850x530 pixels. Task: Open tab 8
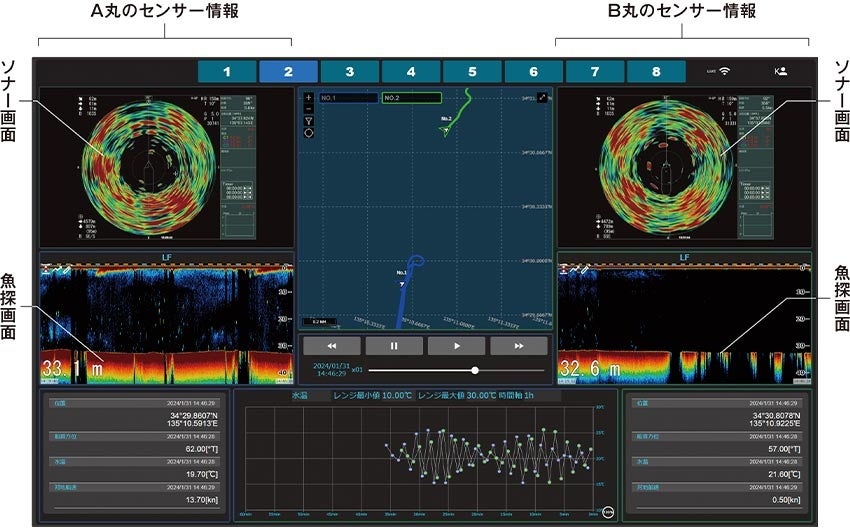click(657, 72)
